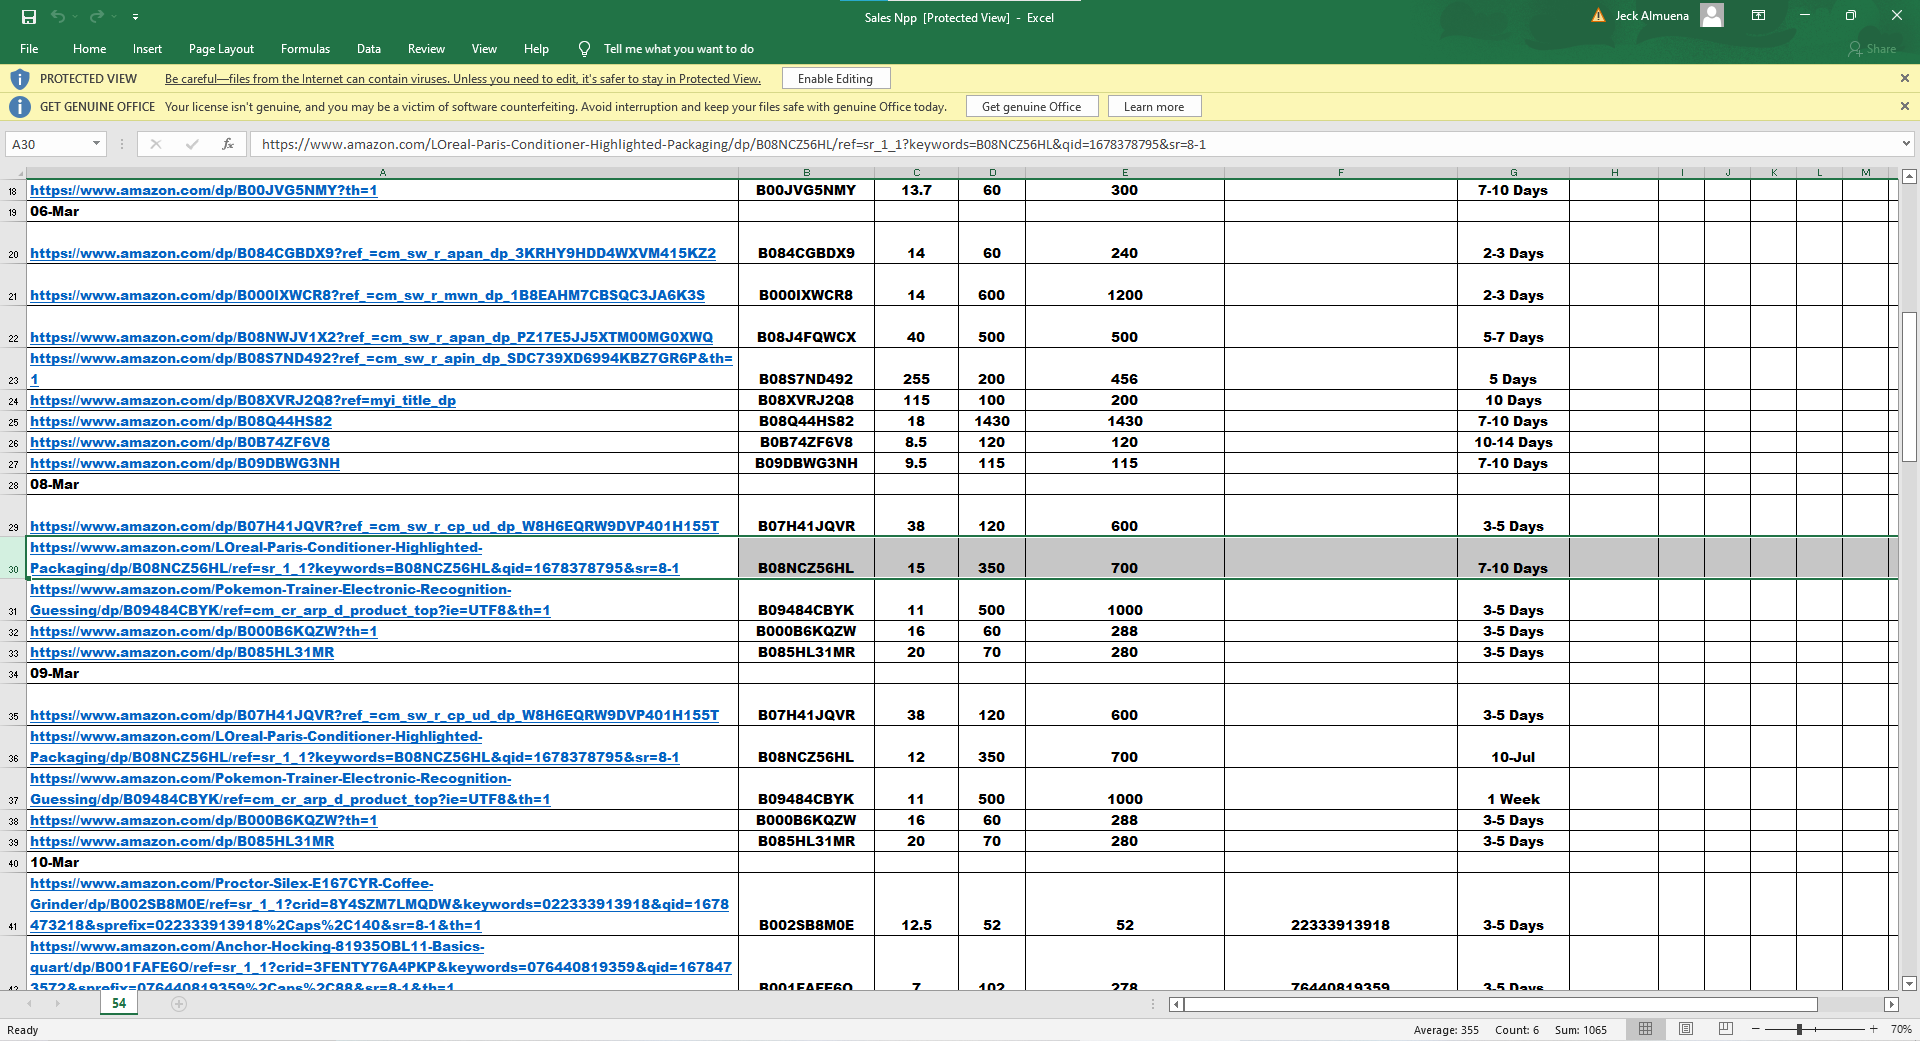Viewport: 1922px width, 1042px height.
Task: Open the B08Q44HS82 amazon link
Action: [x=181, y=421]
